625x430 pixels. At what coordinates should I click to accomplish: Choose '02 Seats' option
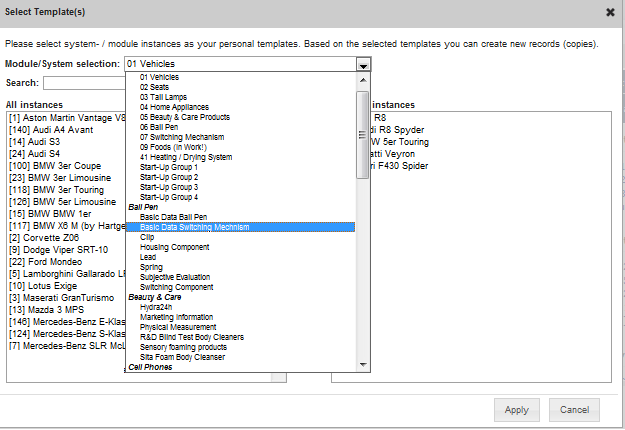(154, 87)
